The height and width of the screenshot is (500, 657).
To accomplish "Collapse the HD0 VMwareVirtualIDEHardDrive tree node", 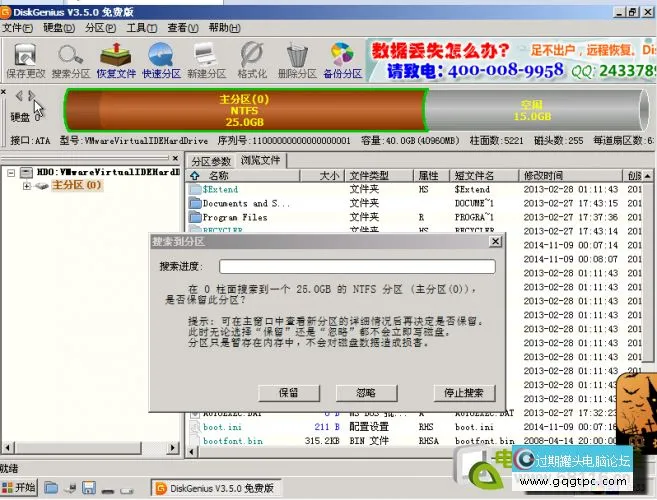I will pos(11,173).
